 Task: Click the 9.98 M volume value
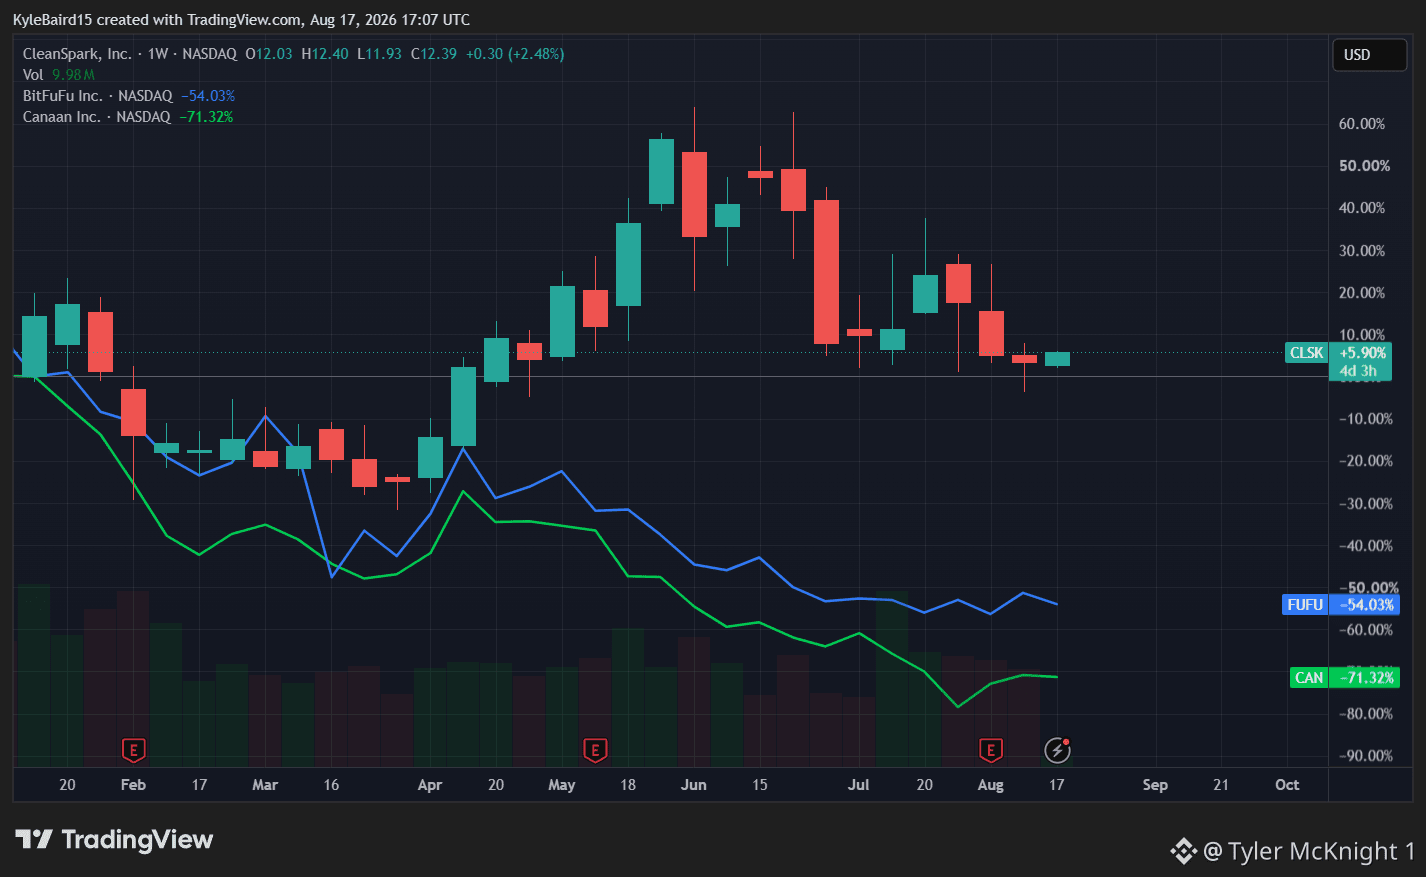coord(74,75)
